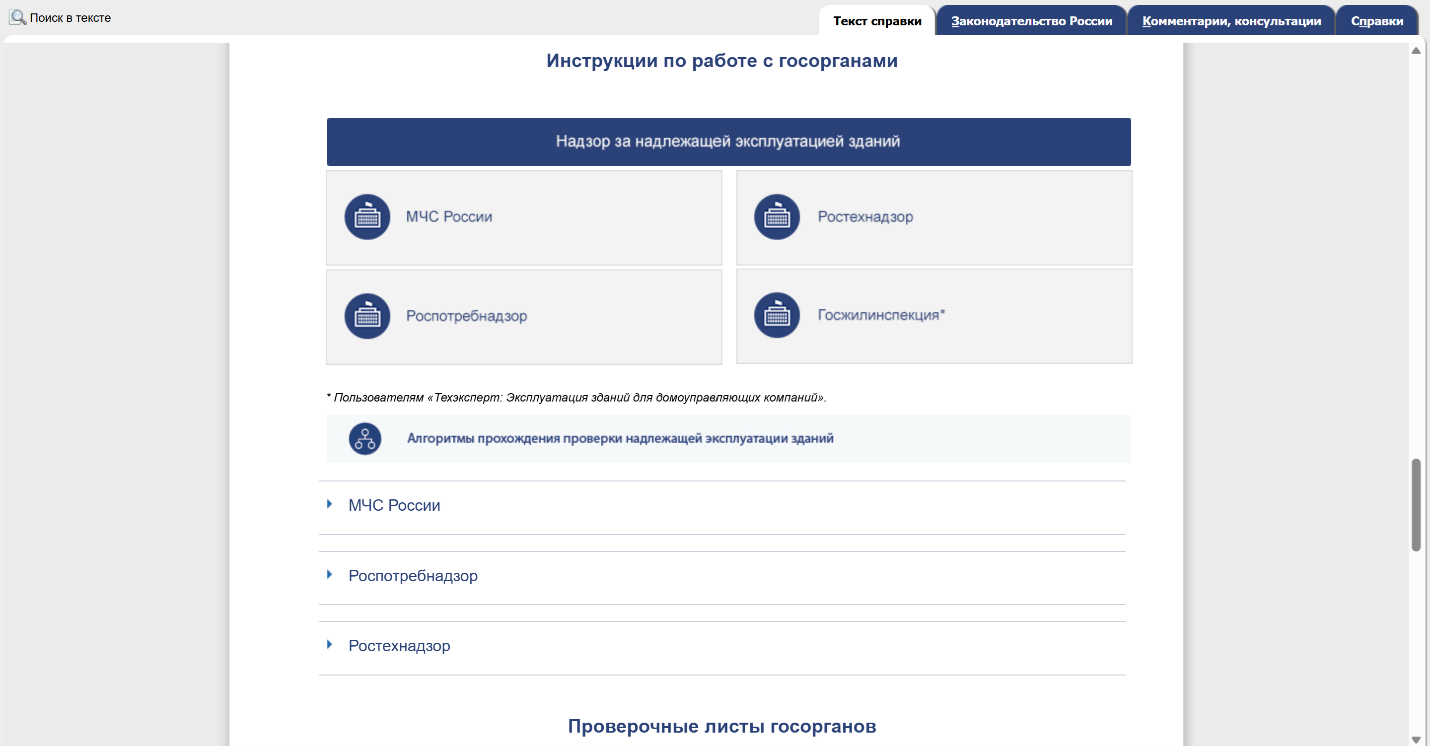Go to the Текст справки tab
The height and width of the screenshot is (746, 1430).
[877, 21]
